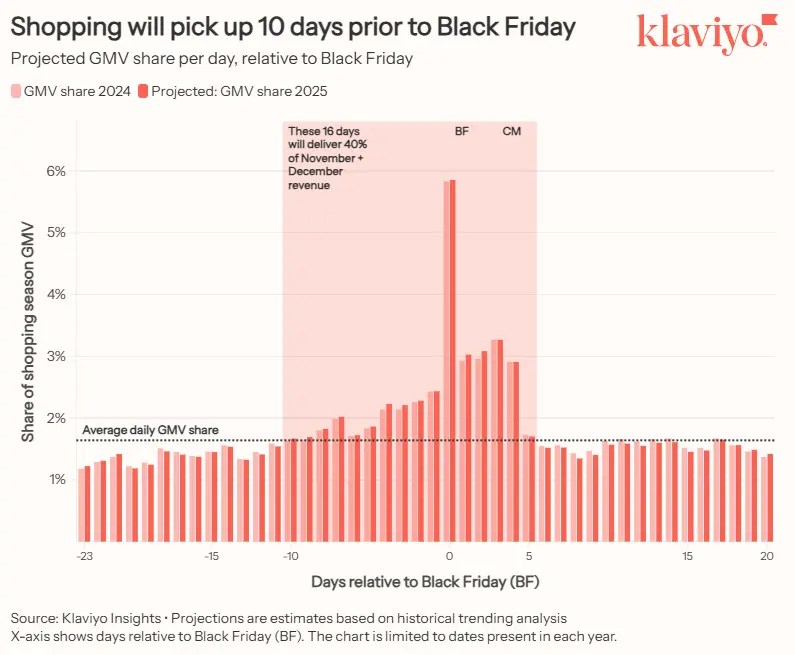
Task: Click the 16 days annotation text
Action: 326,158
